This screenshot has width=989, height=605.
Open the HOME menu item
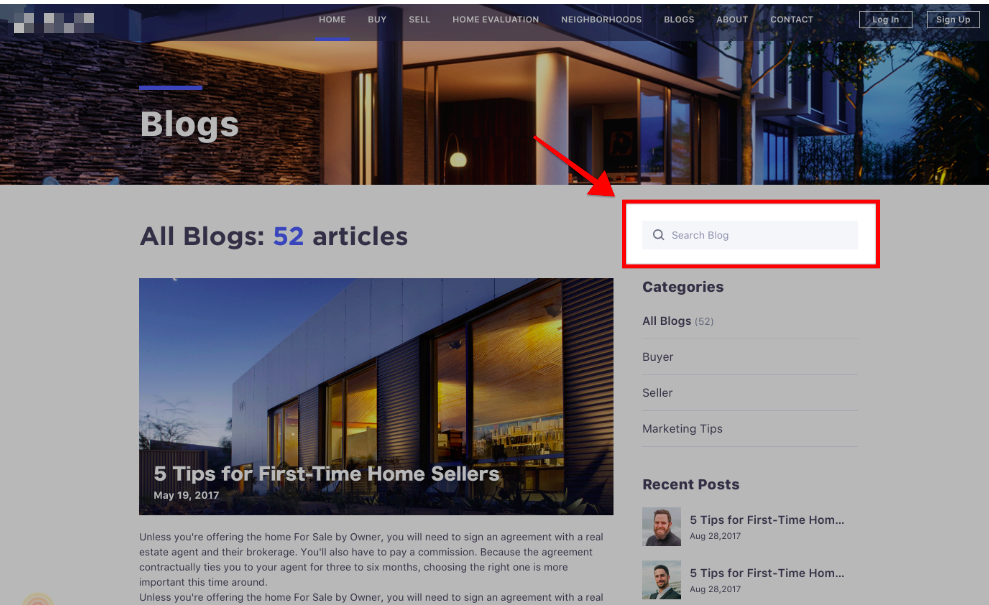click(x=332, y=20)
